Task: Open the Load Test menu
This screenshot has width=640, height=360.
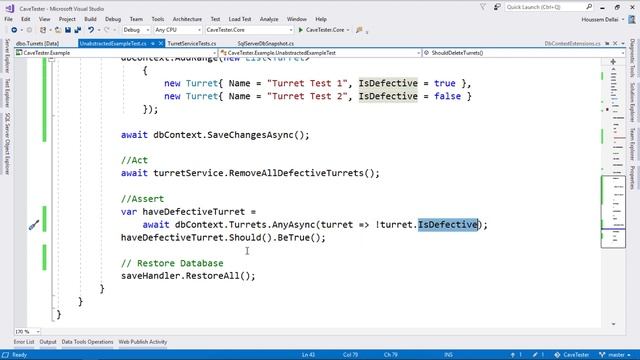Action: (240, 19)
